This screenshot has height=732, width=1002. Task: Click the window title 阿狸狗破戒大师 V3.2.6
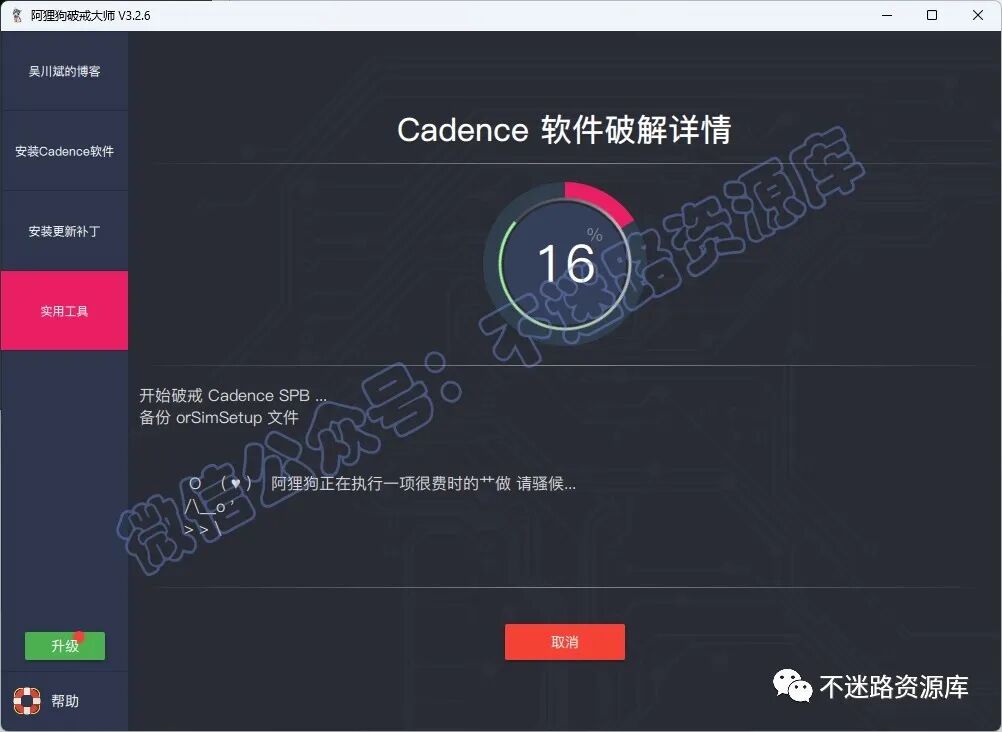click(x=90, y=15)
